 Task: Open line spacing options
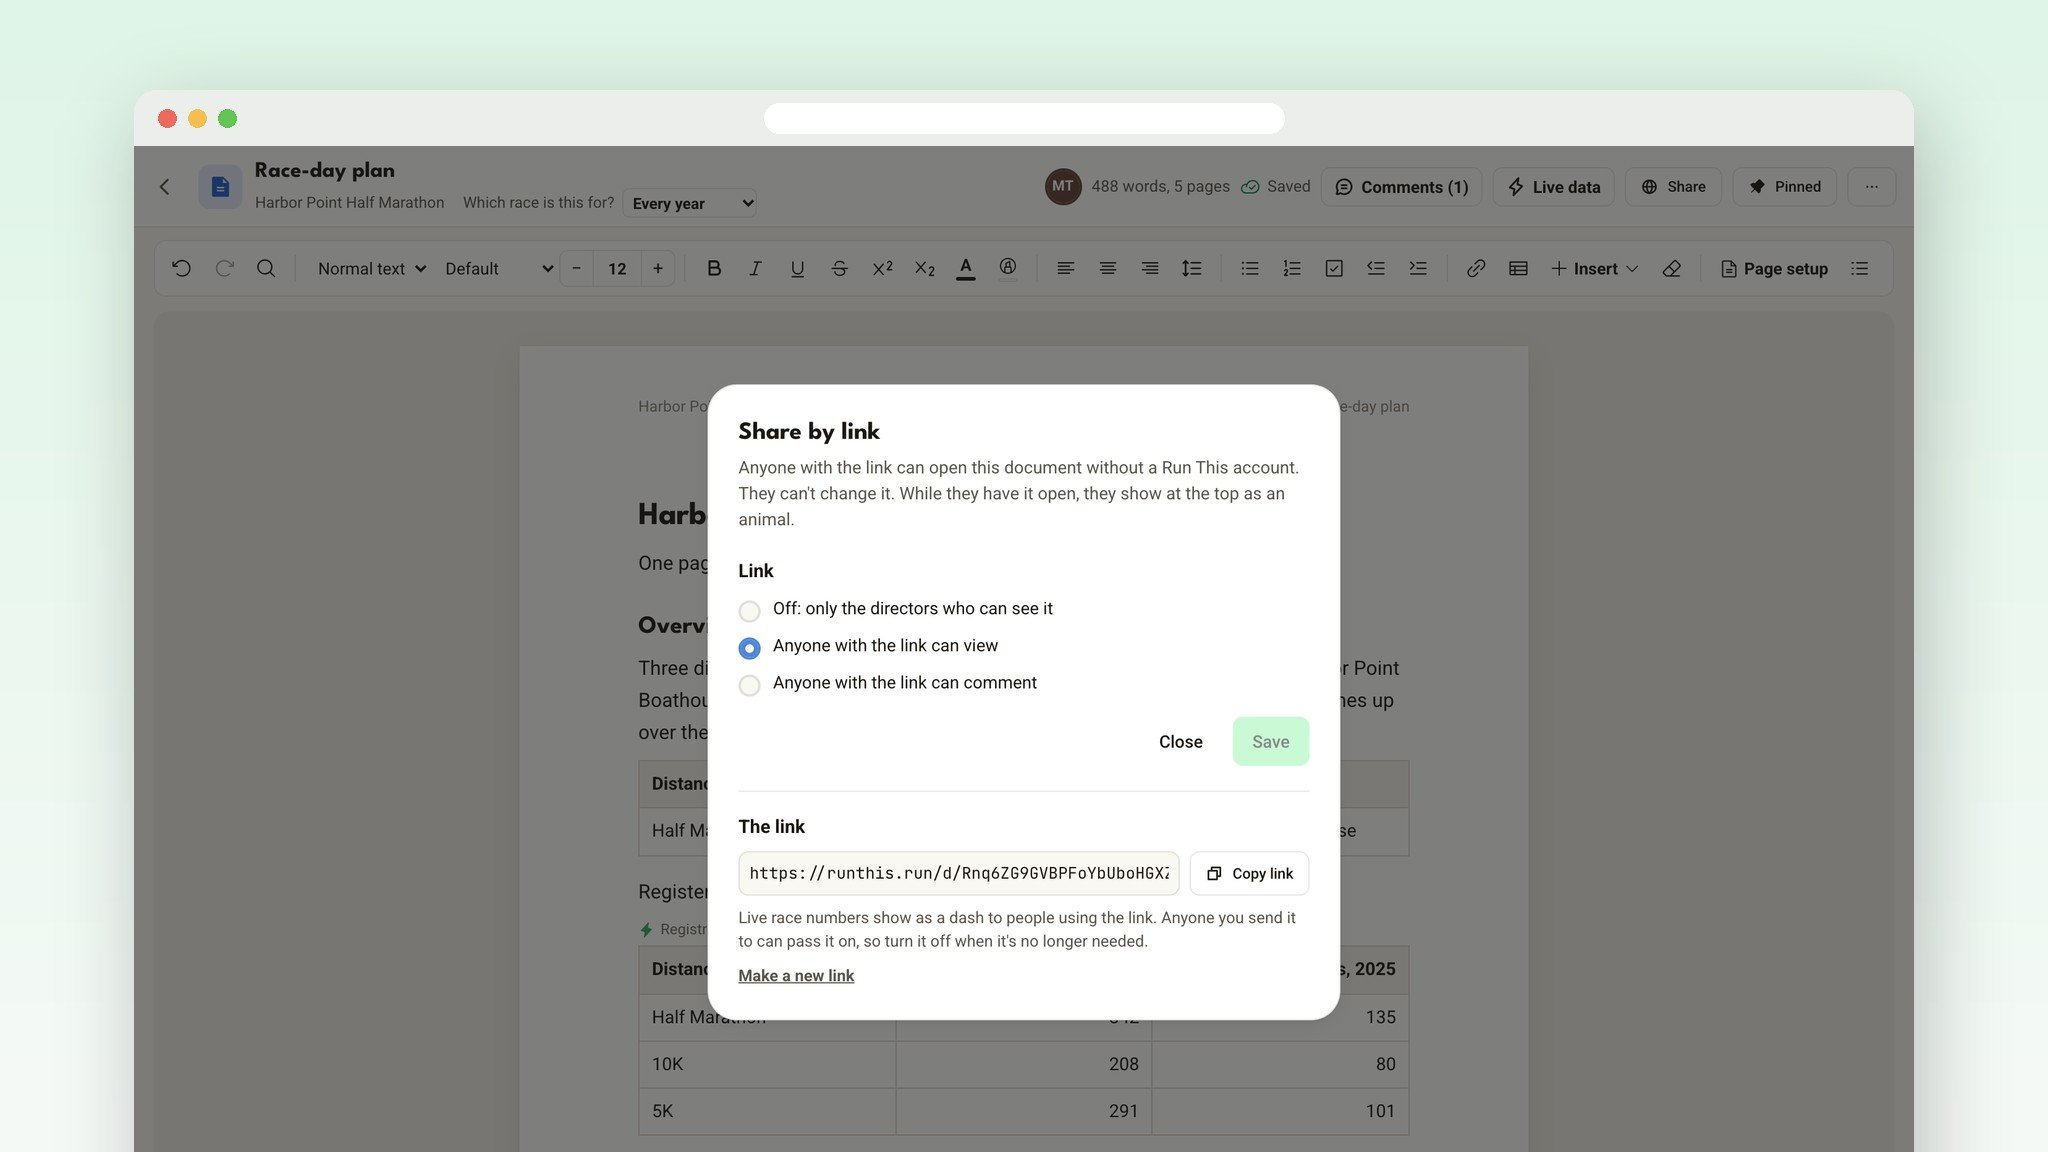tap(1192, 268)
